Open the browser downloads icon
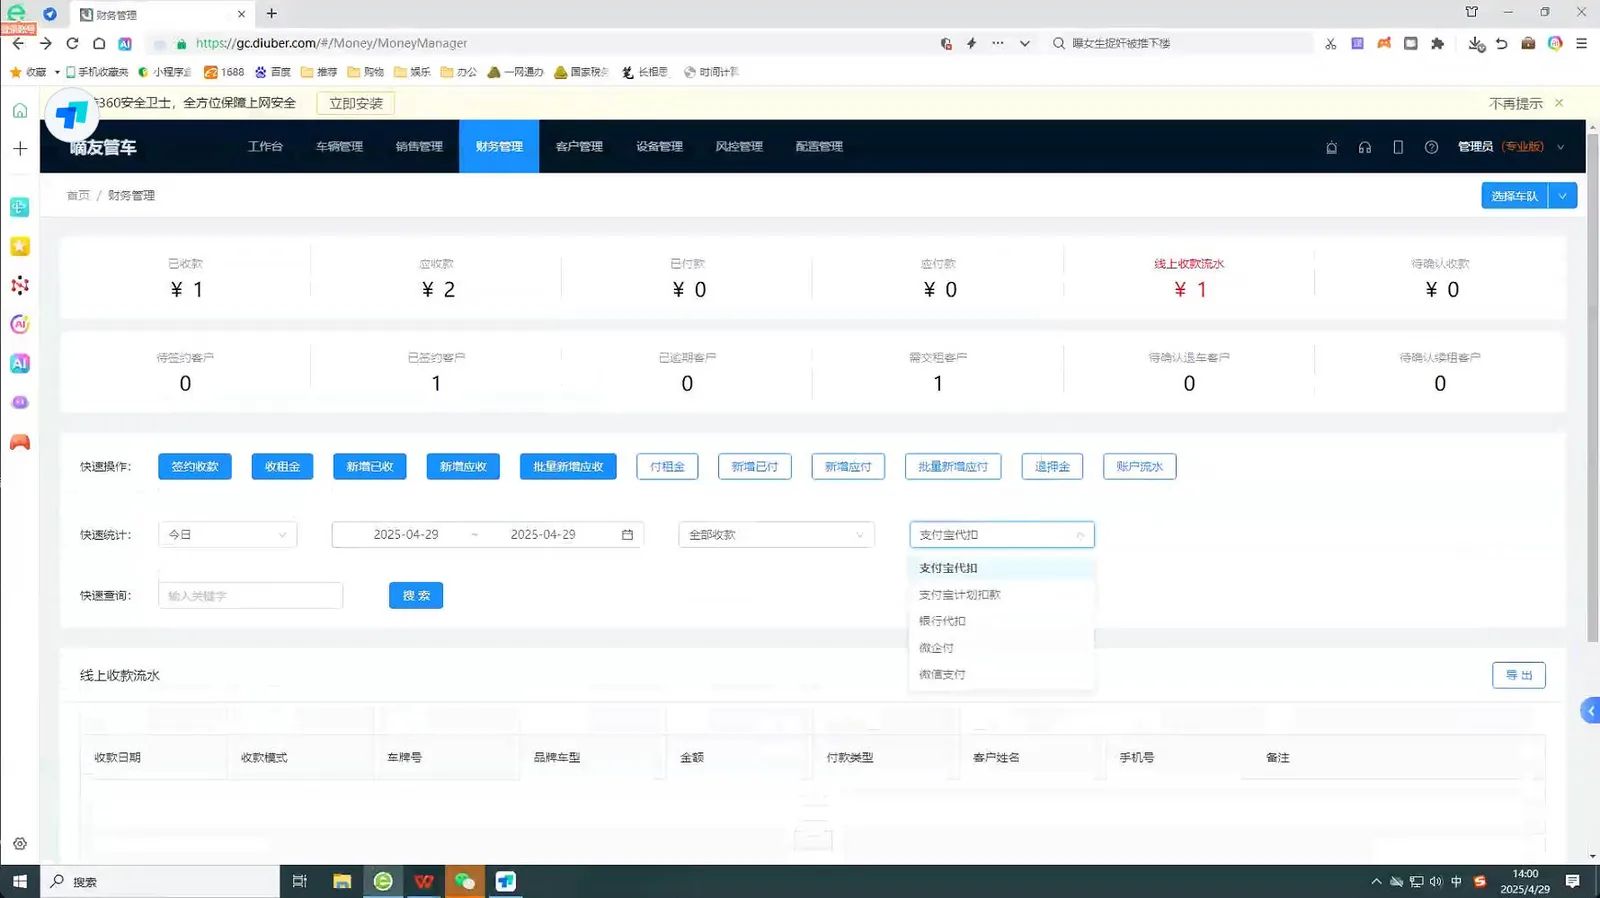This screenshot has height=898, width=1600. [1476, 43]
